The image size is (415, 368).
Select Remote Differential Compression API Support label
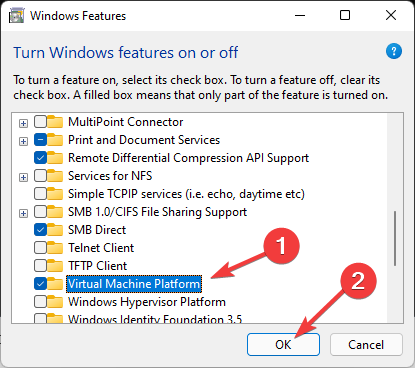[188, 158]
